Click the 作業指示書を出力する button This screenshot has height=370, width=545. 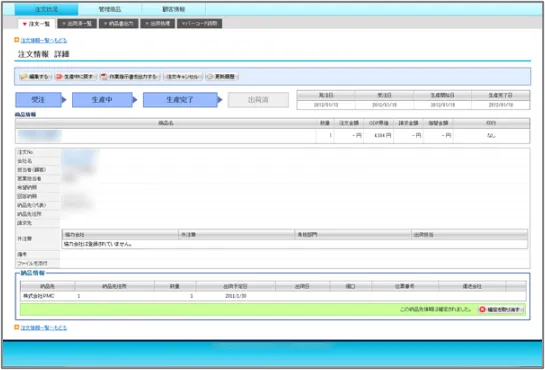130,76
